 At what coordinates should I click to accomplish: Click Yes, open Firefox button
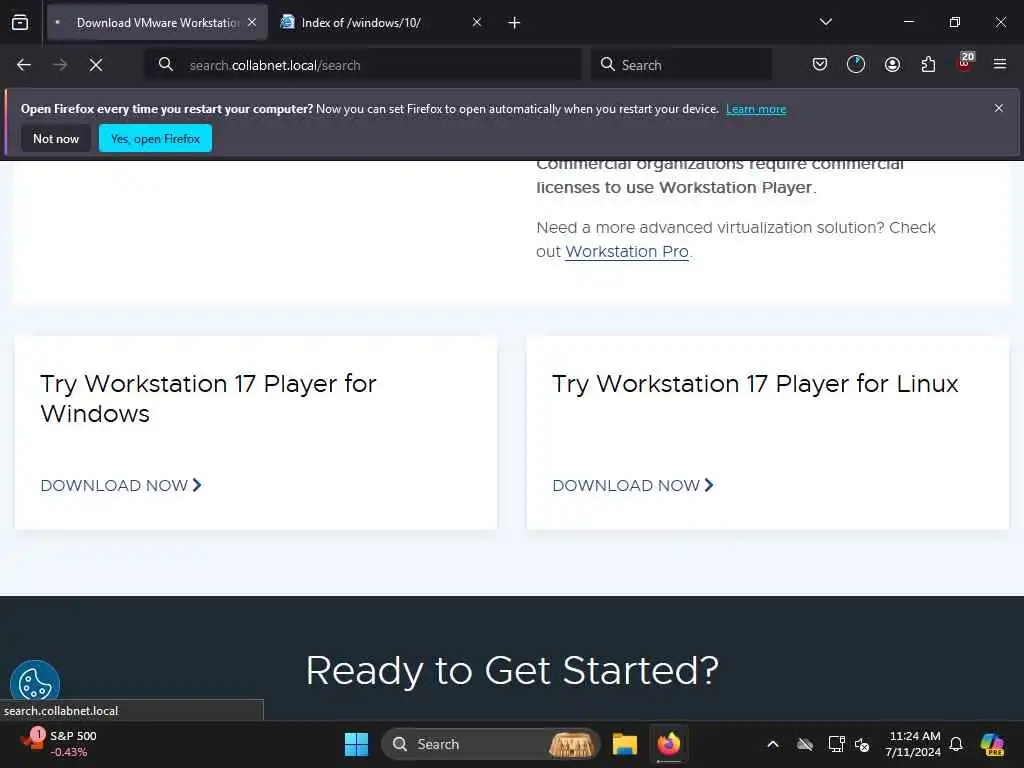[155, 138]
